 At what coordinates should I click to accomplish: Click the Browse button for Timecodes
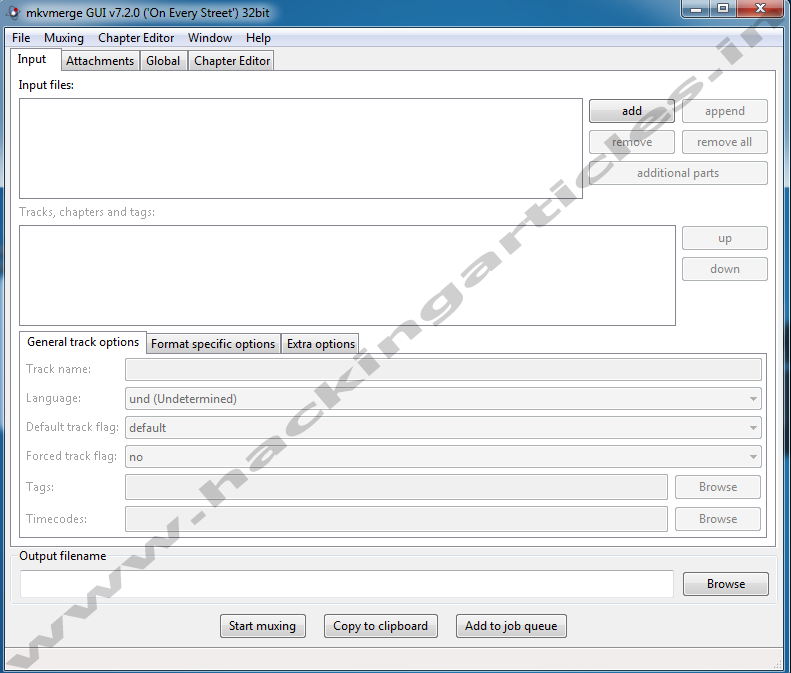(x=718, y=519)
